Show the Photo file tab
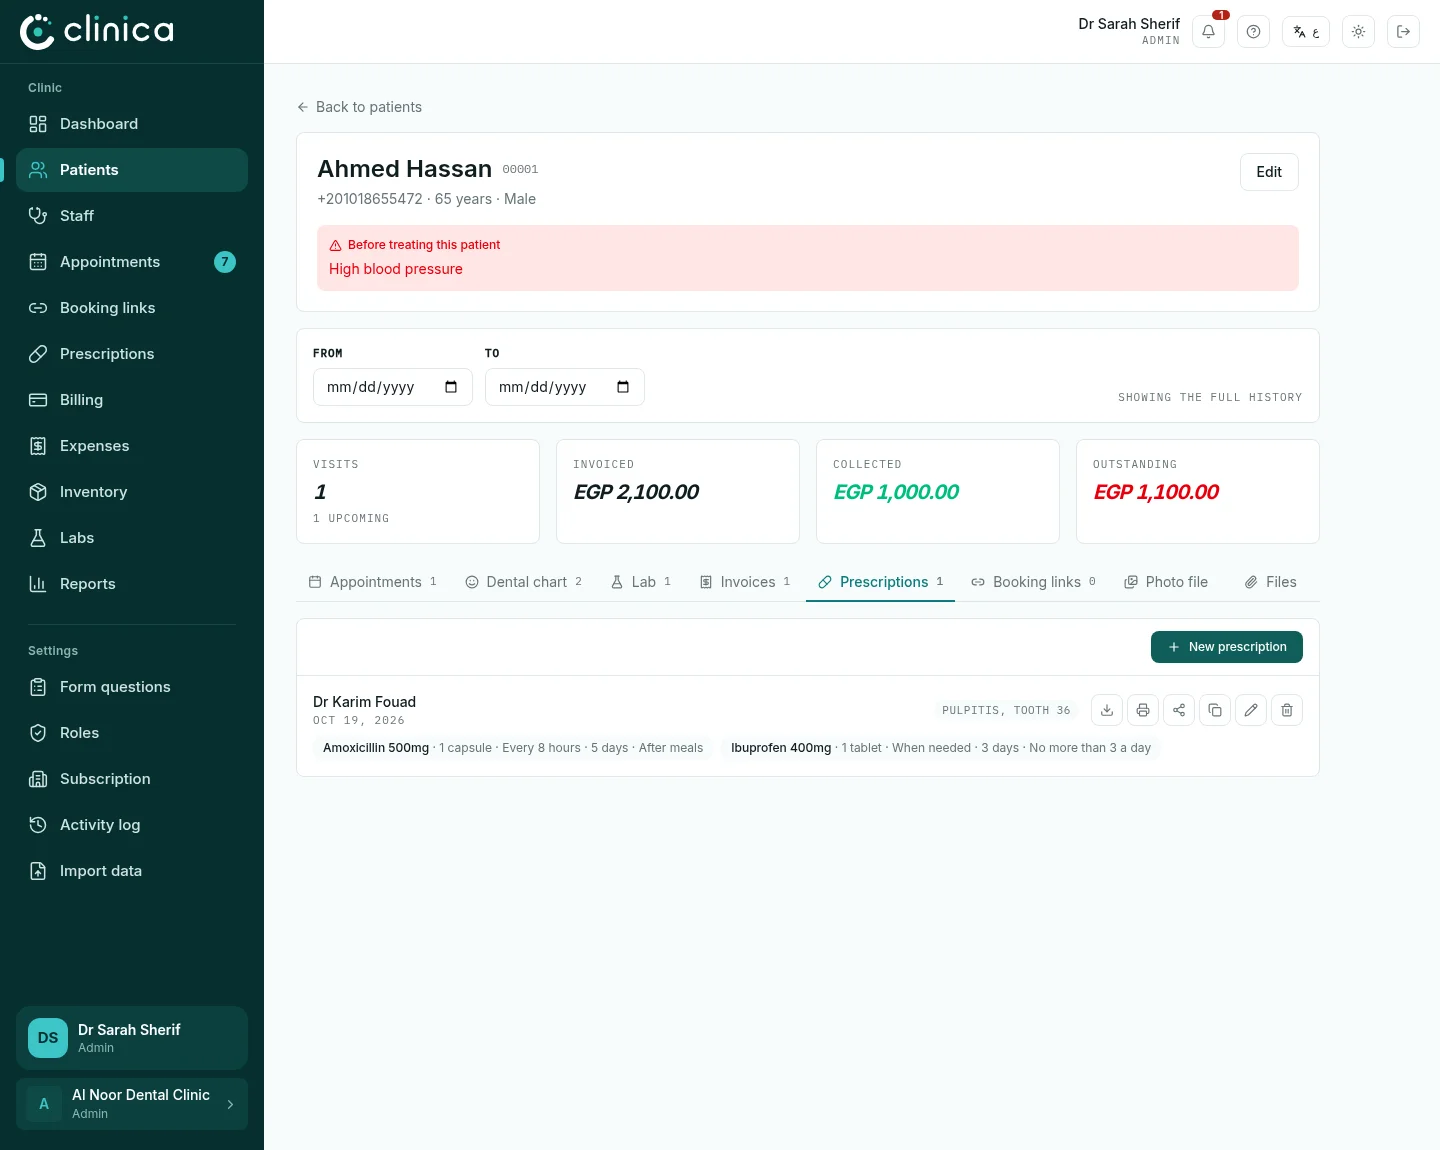1440x1150 pixels. tap(1166, 582)
